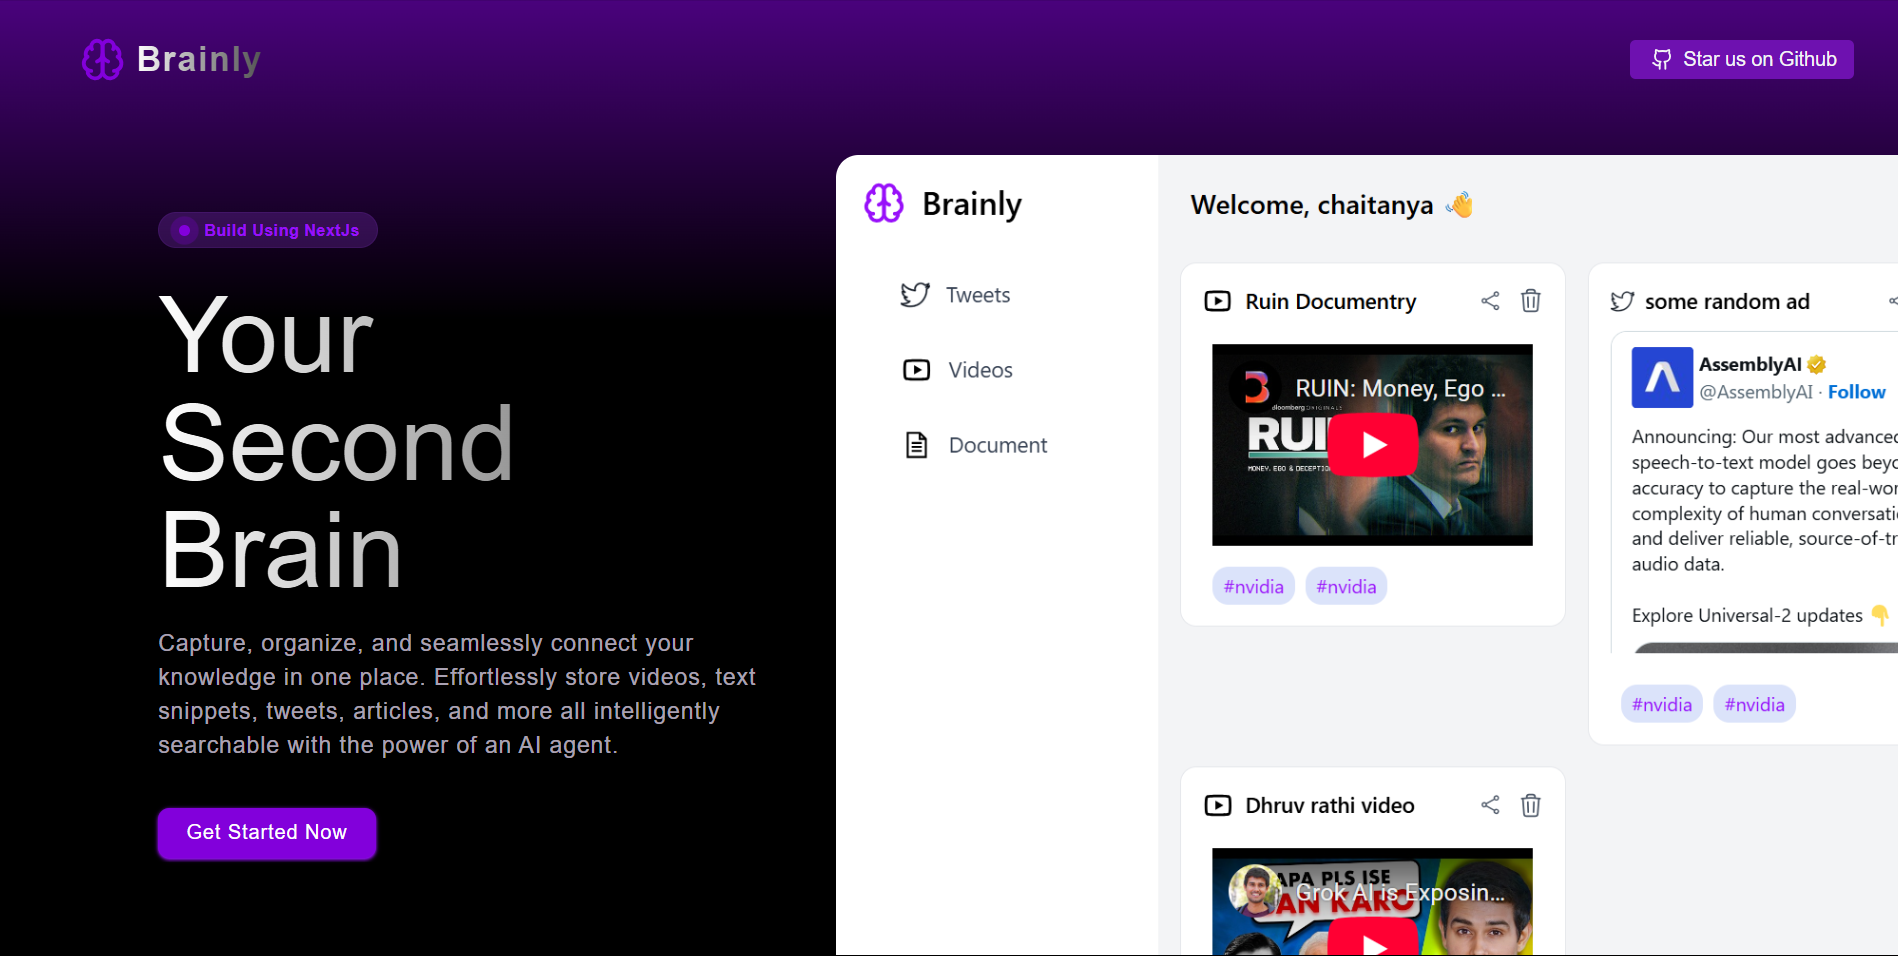Click video icon on Dhruv rathi card

[x=1218, y=805]
